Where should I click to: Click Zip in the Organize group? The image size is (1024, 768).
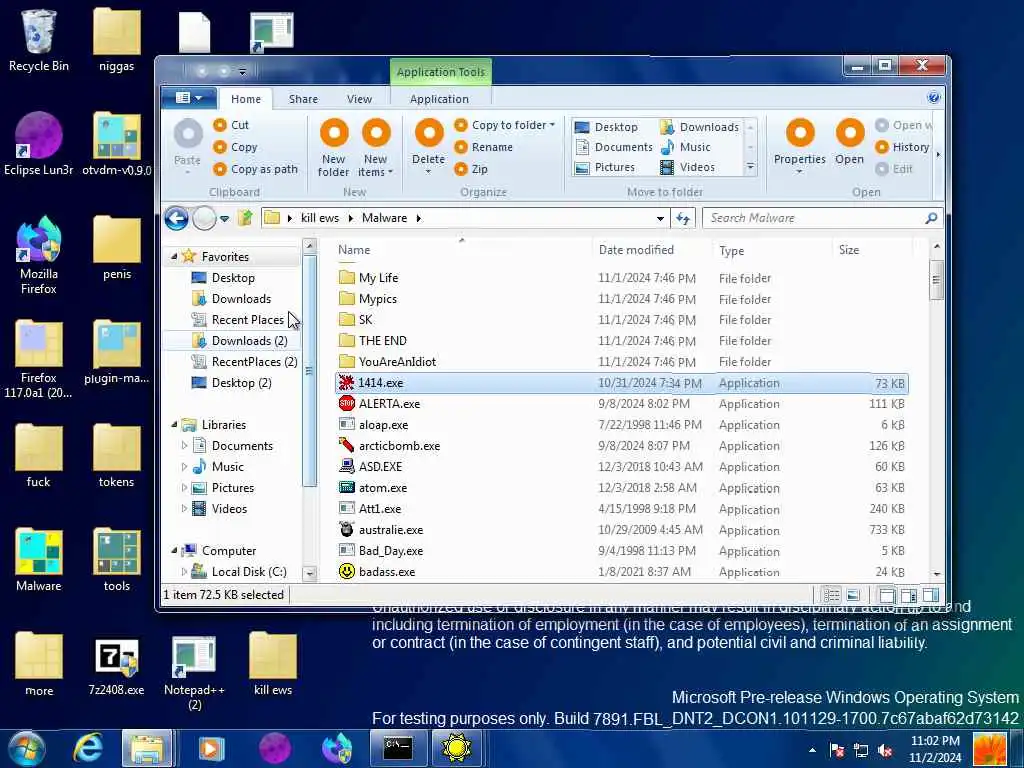point(472,169)
